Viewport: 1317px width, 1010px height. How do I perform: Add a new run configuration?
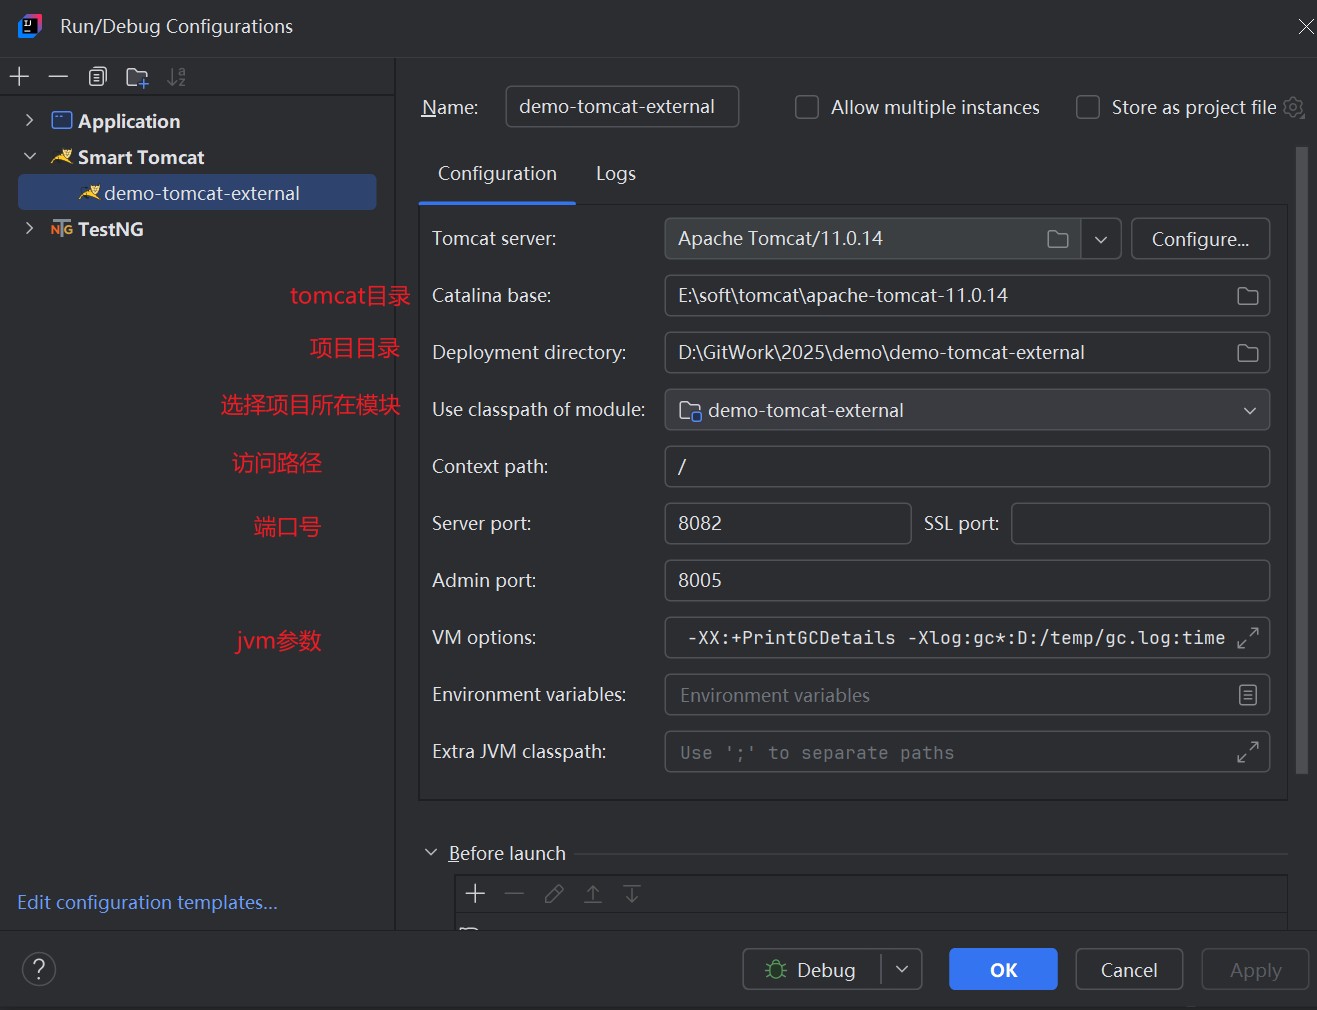19,76
